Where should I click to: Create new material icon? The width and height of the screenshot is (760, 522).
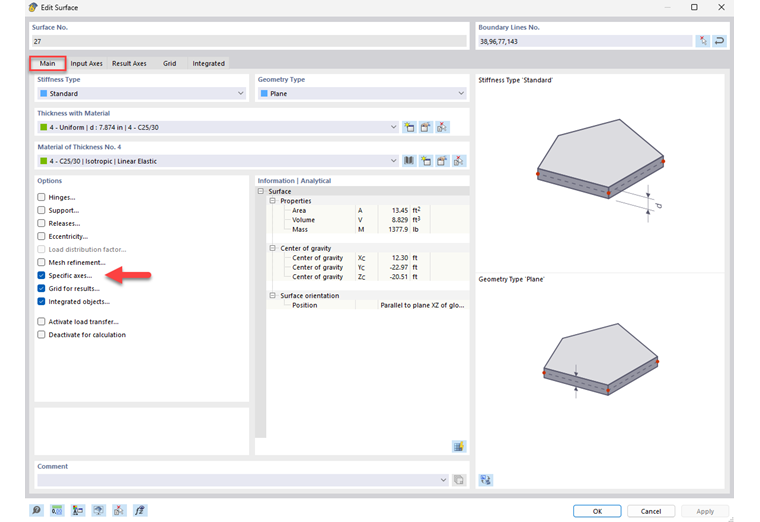pyautogui.click(x=426, y=161)
